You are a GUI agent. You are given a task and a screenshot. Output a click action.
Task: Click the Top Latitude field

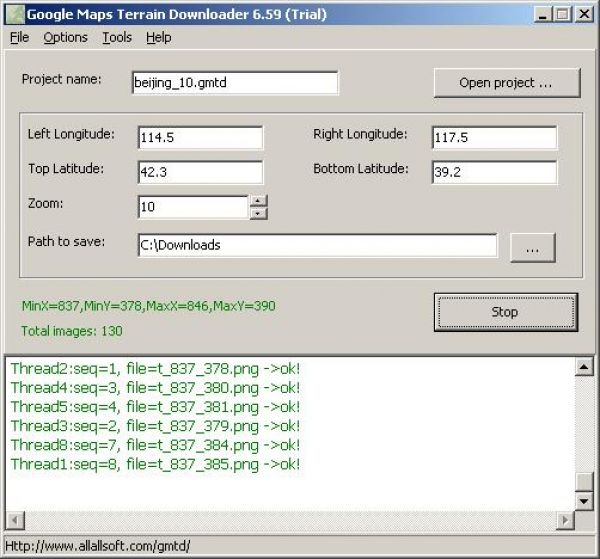(x=200, y=172)
